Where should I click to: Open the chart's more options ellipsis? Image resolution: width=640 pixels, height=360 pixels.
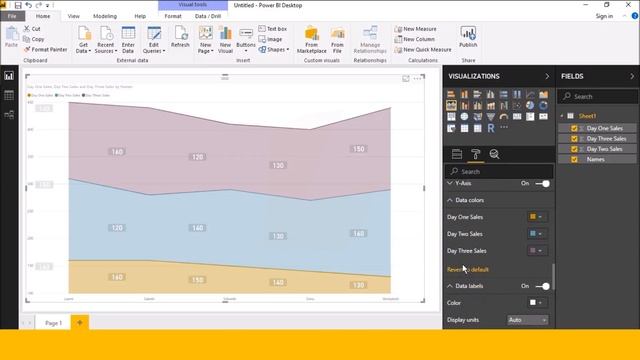pos(417,78)
